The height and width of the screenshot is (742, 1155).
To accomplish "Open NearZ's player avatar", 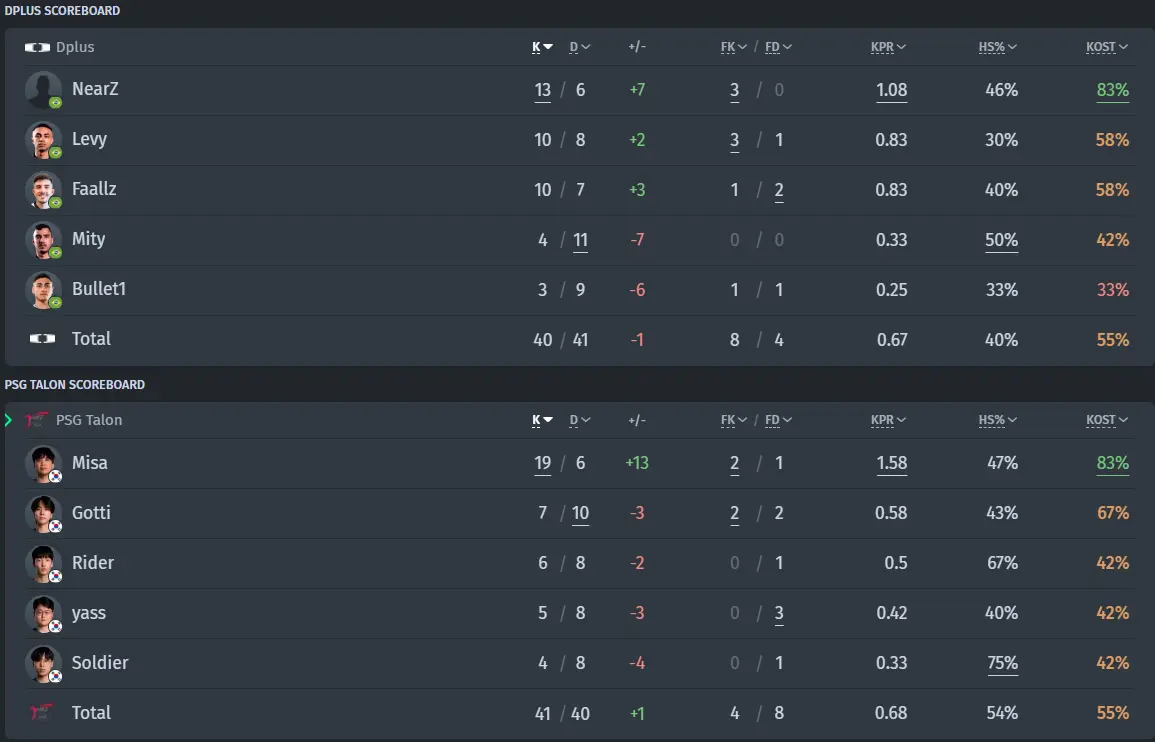I will point(43,90).
